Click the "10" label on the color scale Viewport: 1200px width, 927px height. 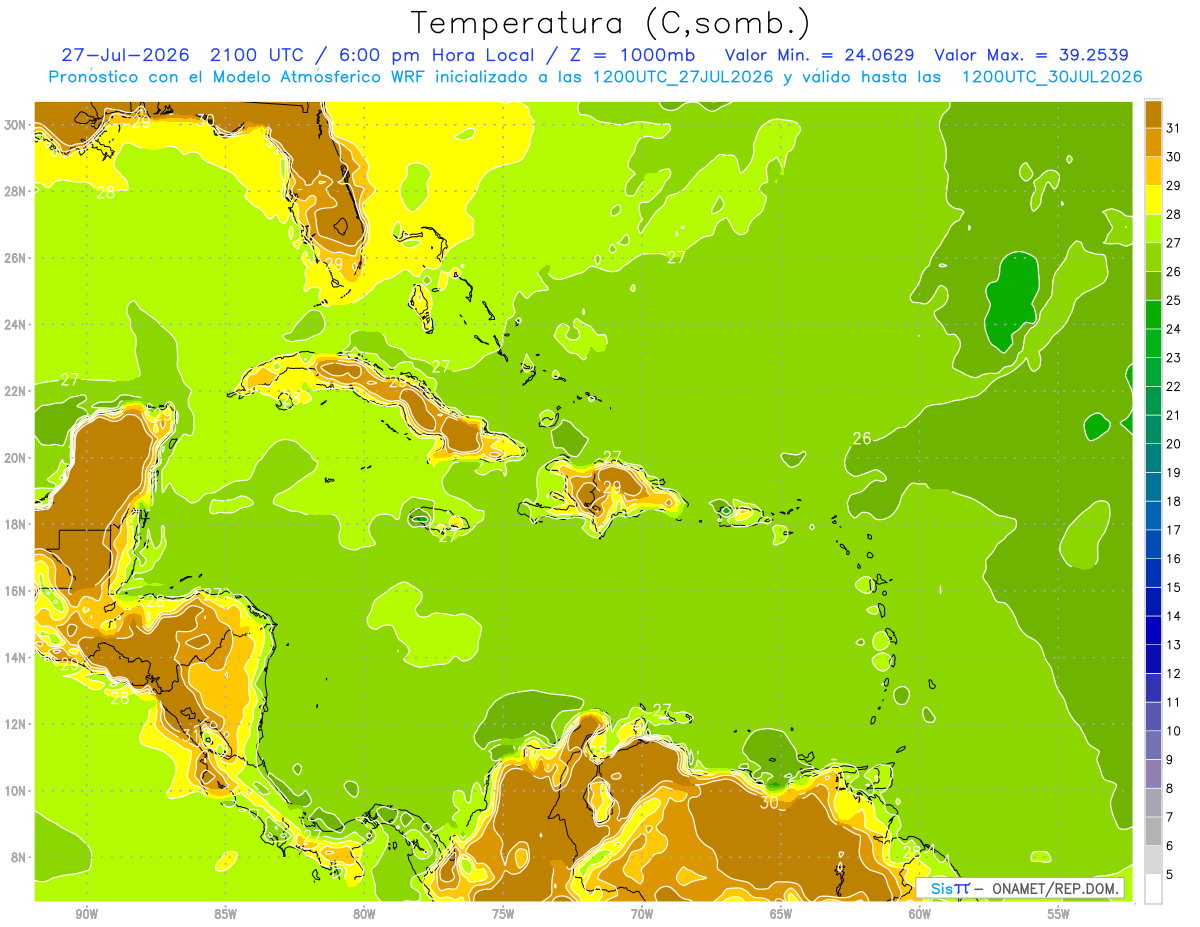[1174, 731]
